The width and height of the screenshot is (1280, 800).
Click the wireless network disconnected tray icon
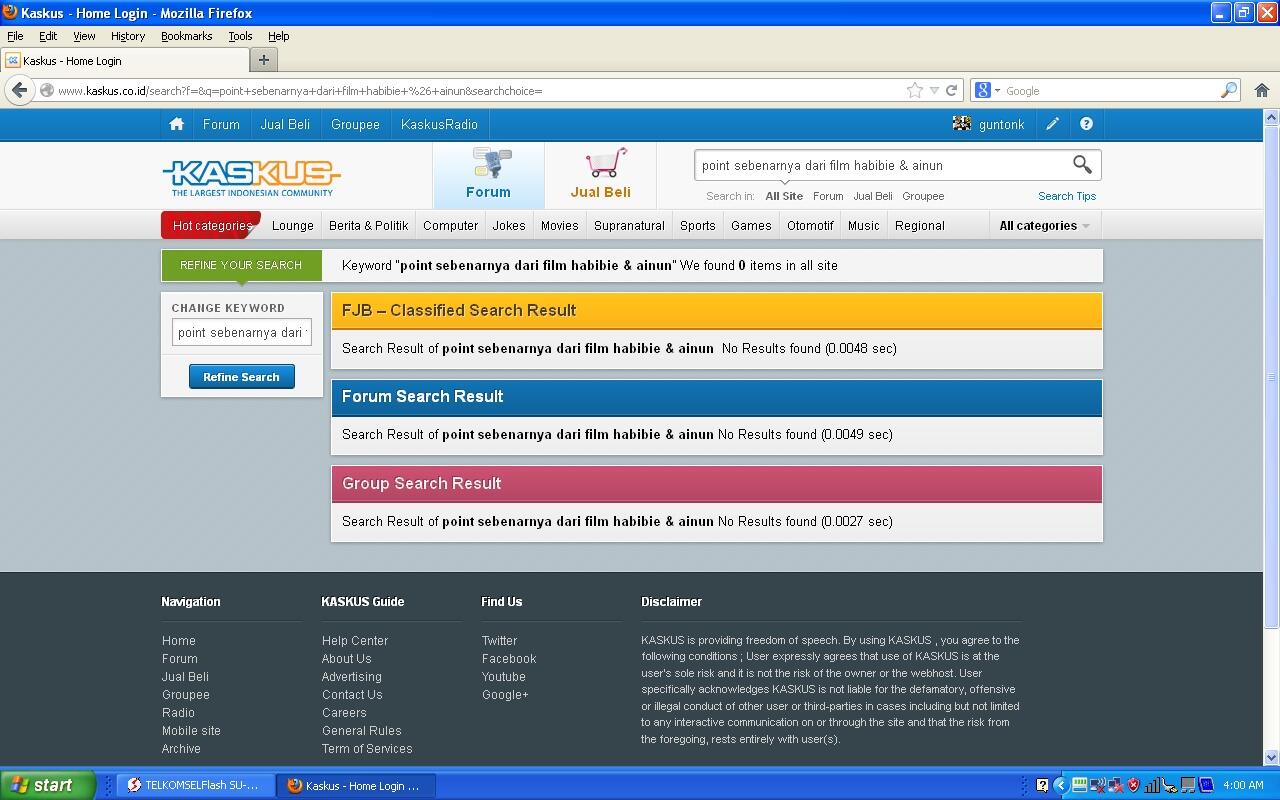pos(1098,785)
